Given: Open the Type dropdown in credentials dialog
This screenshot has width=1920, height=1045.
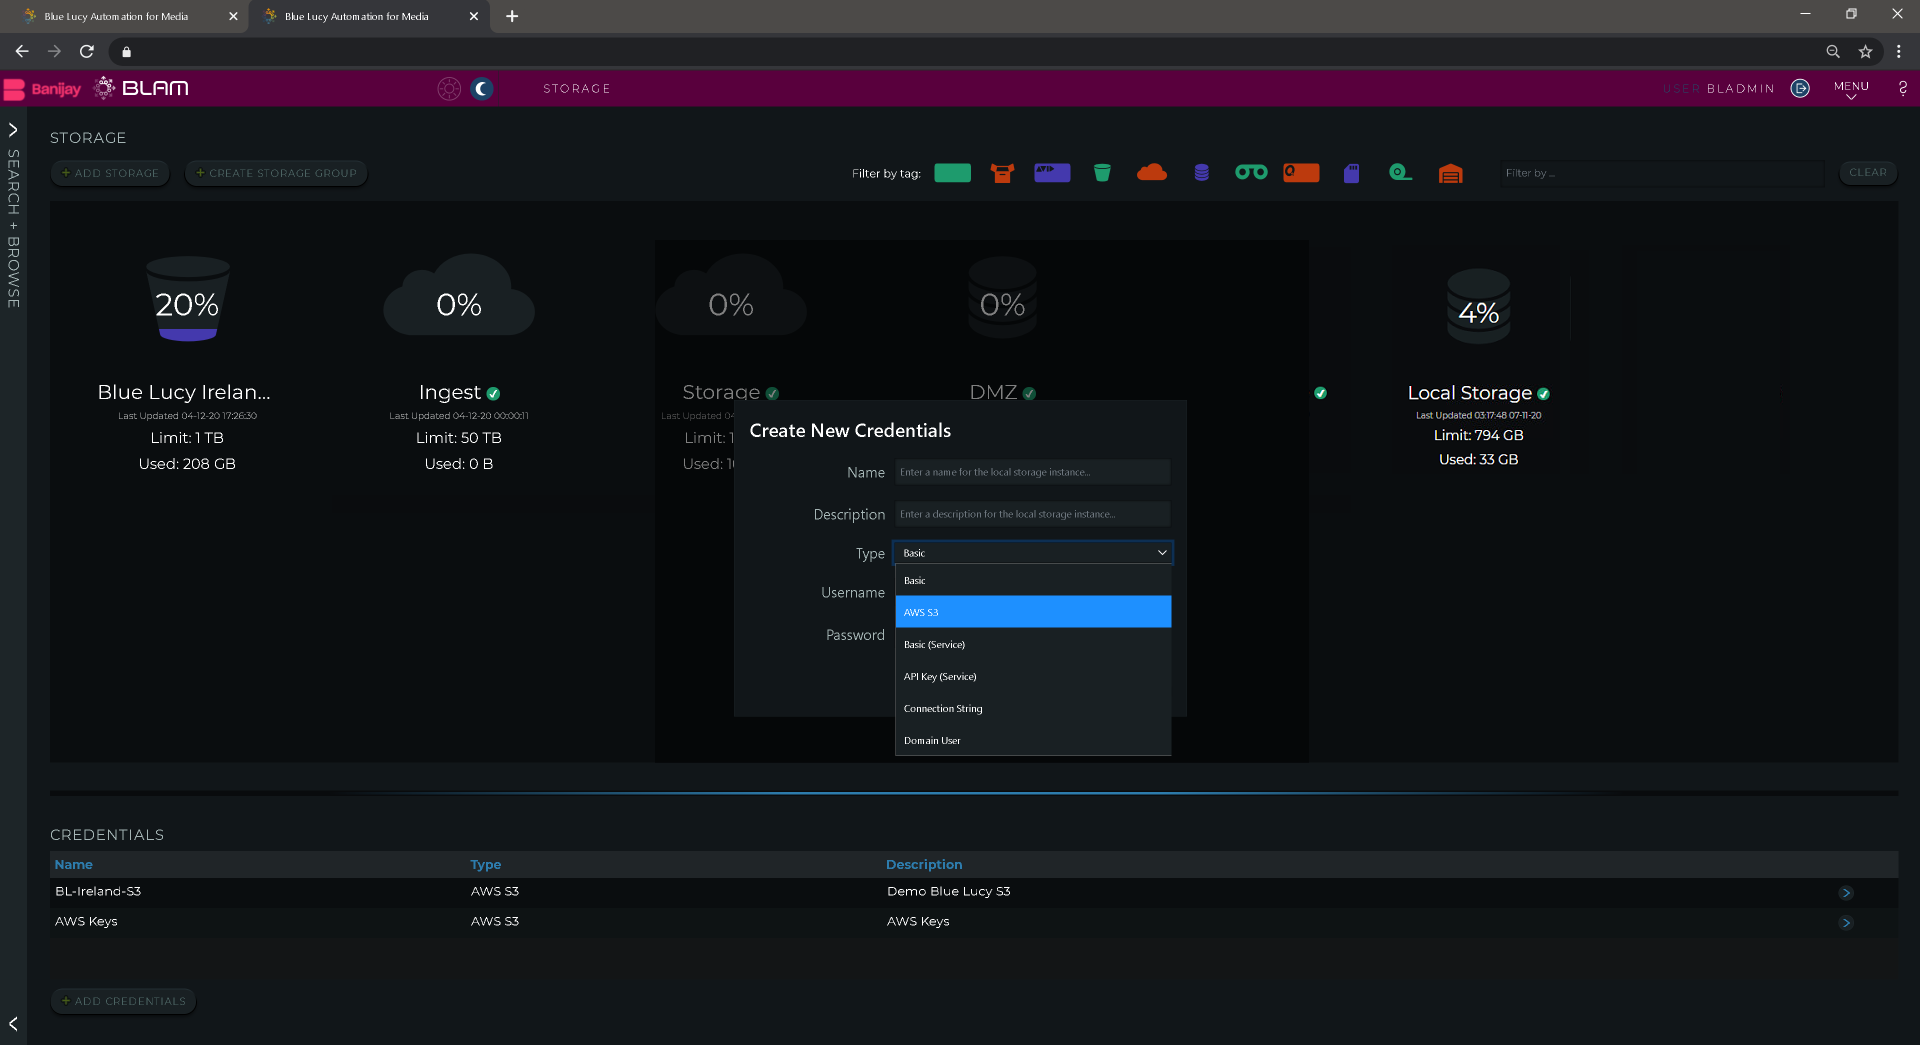Looking at the screenshot, I should pos(1032,553).
